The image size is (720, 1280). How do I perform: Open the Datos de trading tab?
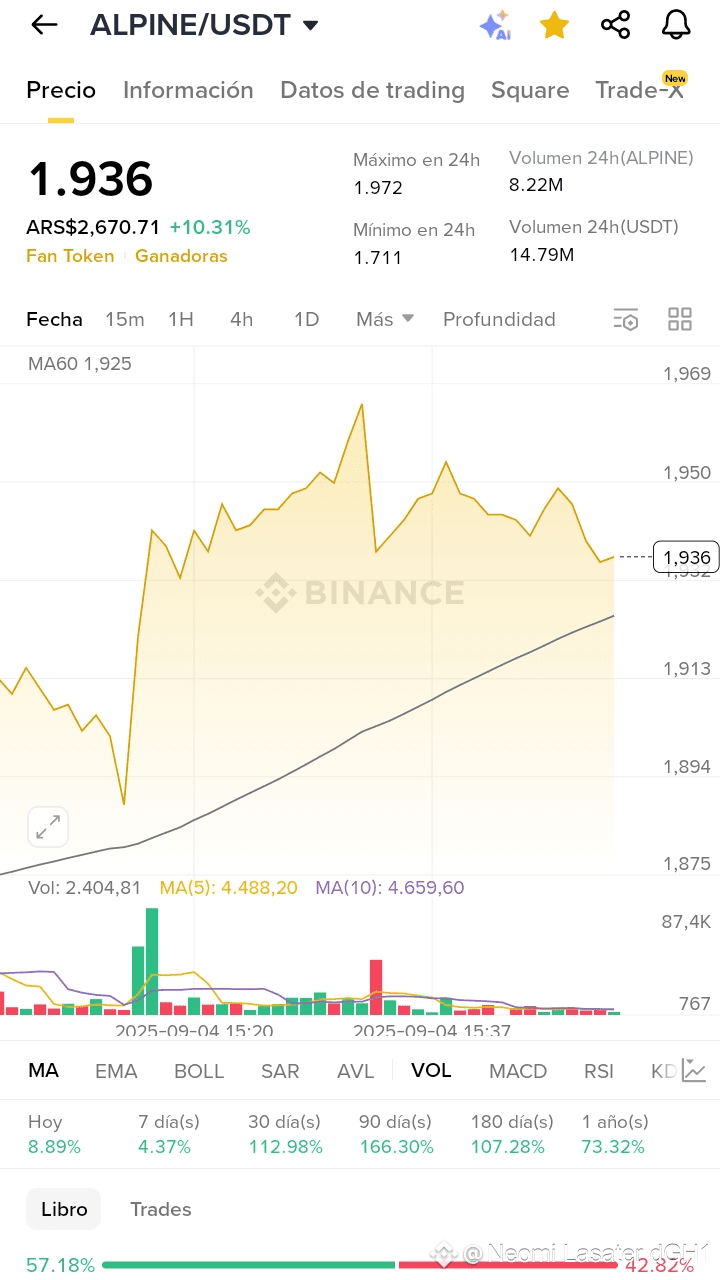coord(372,90)
